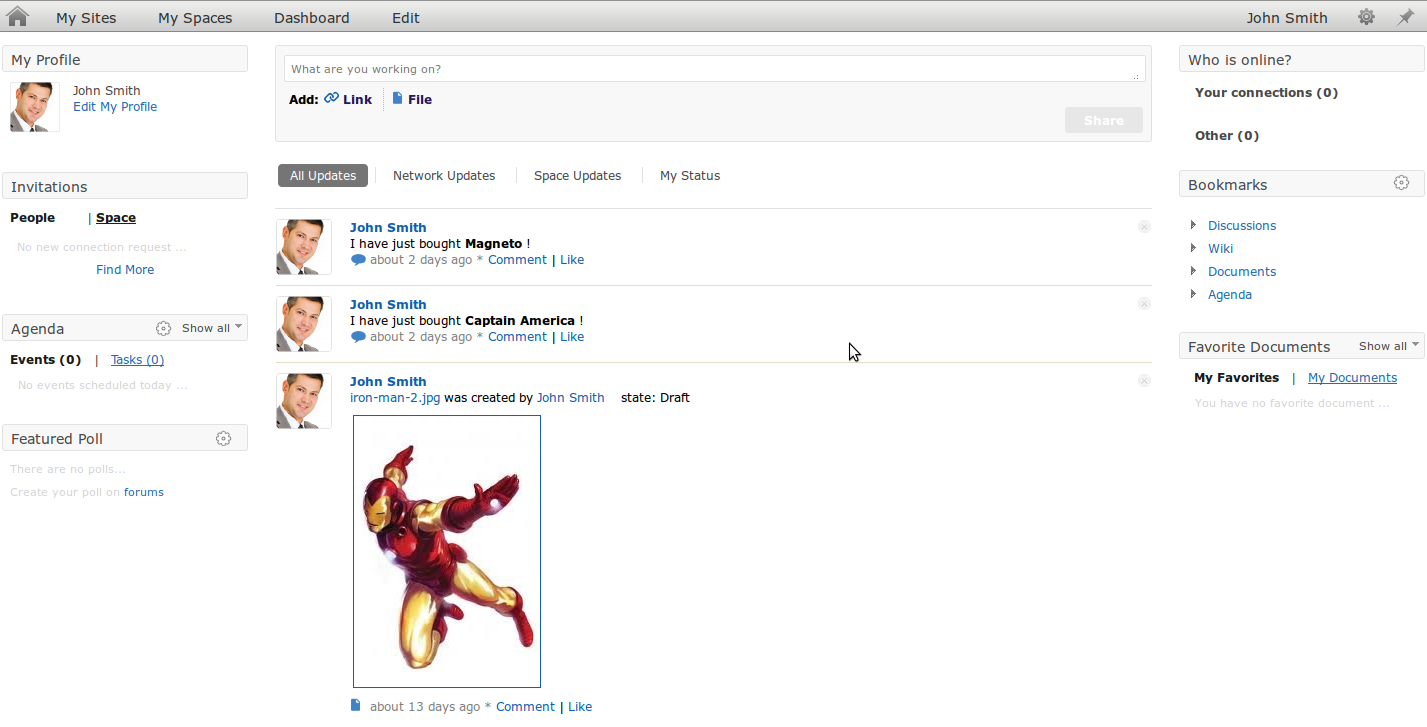1427x727 pixels.
Task: Comment on the Captain America post
Action: (x=517, y=337)
